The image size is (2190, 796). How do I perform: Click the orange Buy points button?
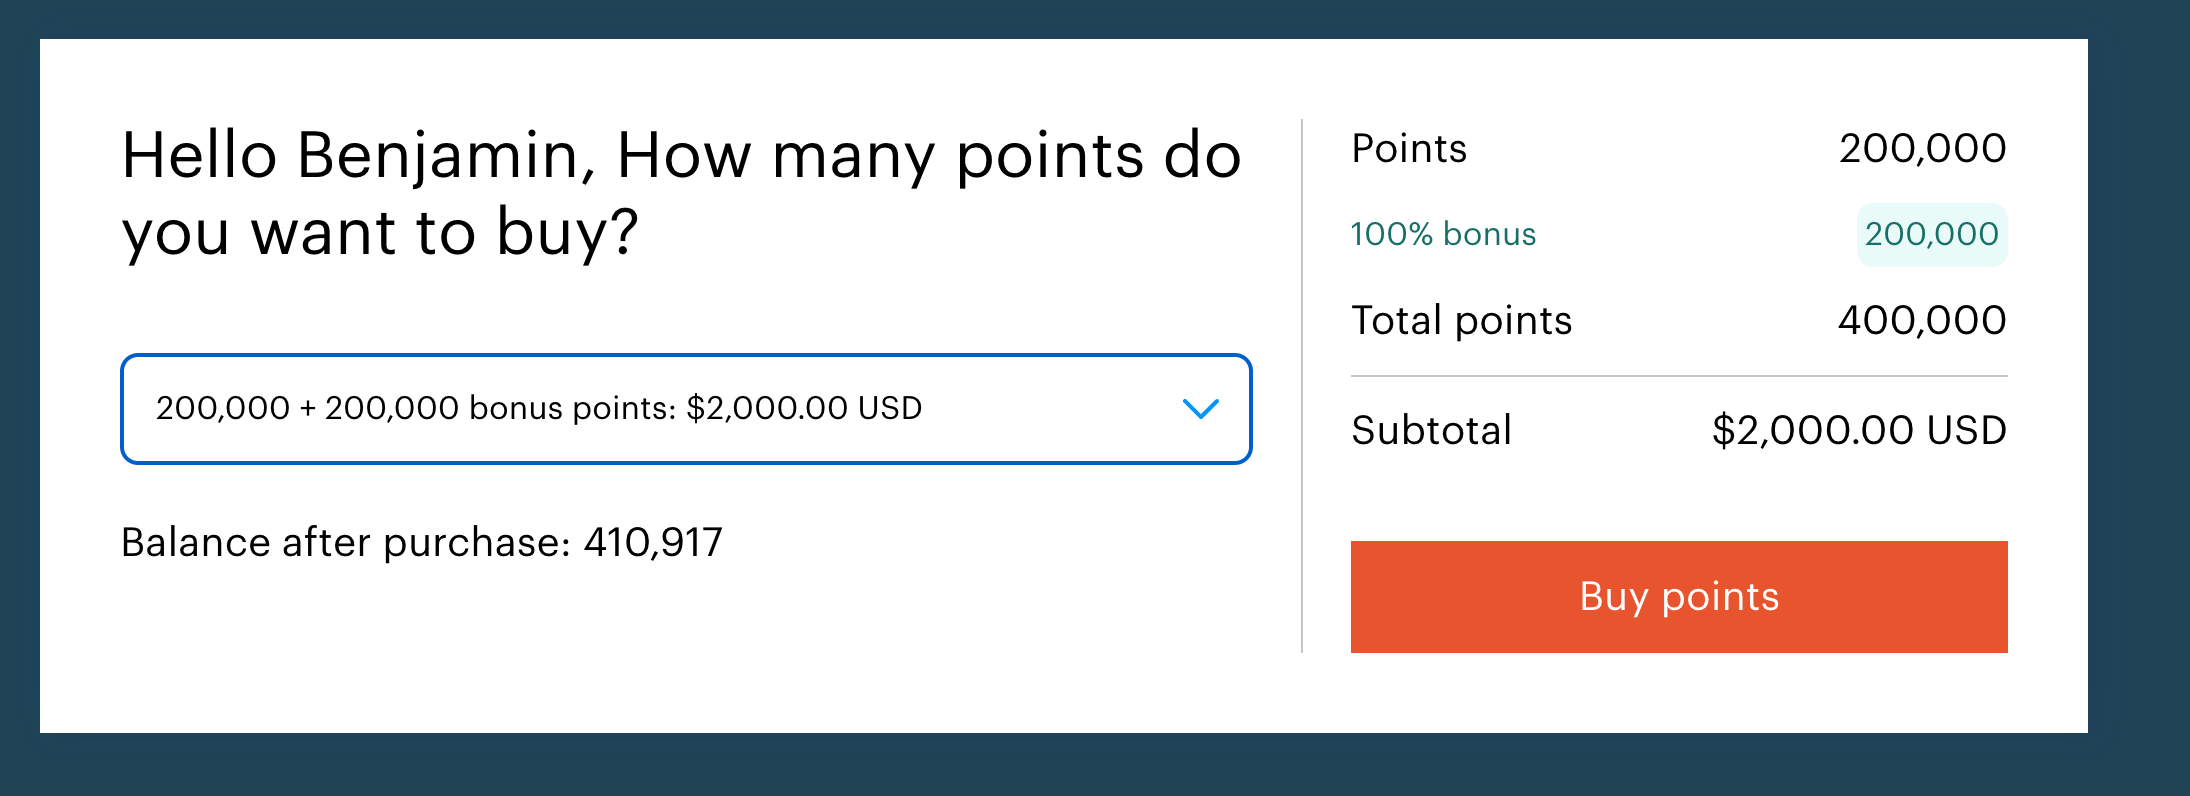click(1679, 597)
